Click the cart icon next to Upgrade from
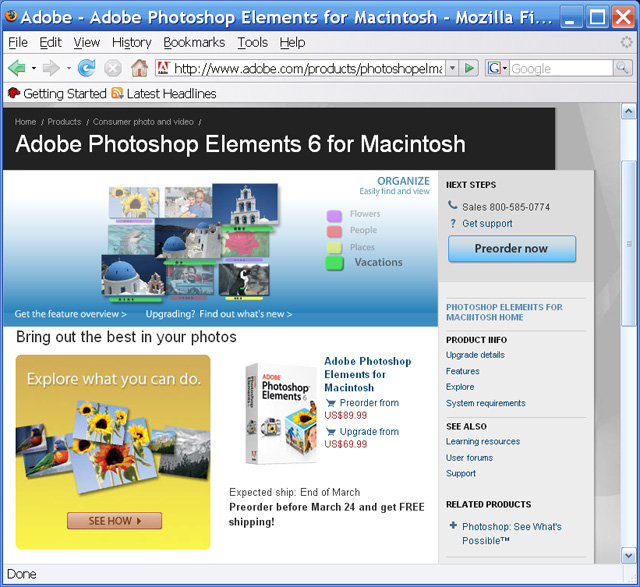This screenshot has width=640, height=587. pos(331,432)
